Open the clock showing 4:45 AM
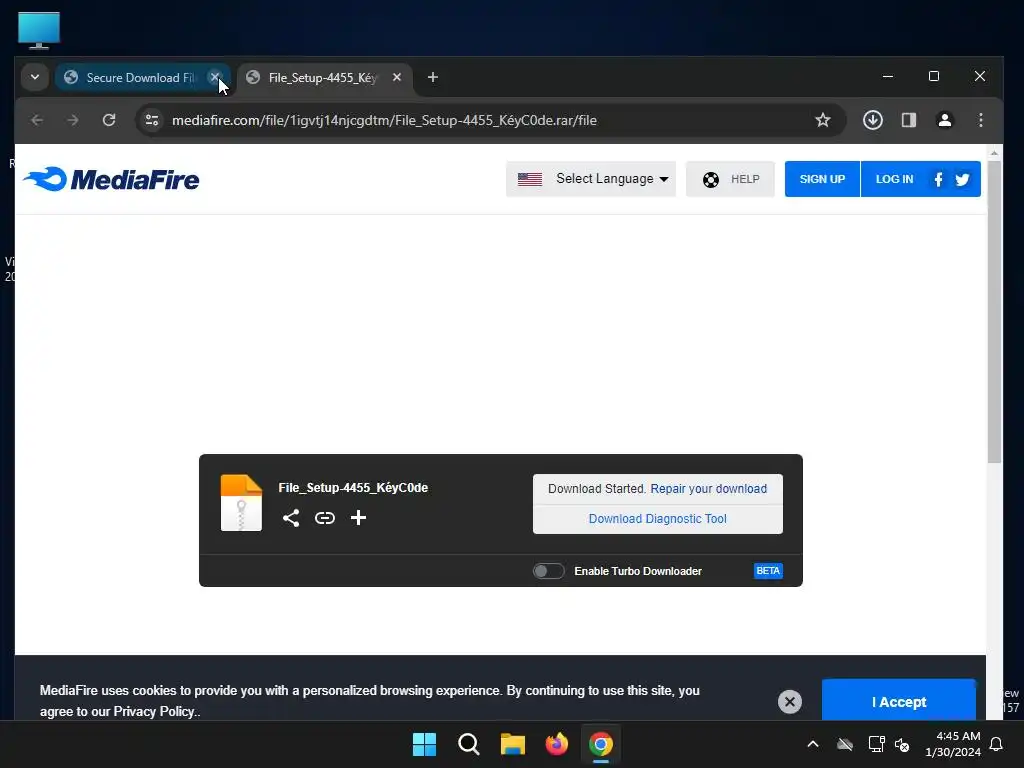The image size is (1024, 768). click(953, 744)
